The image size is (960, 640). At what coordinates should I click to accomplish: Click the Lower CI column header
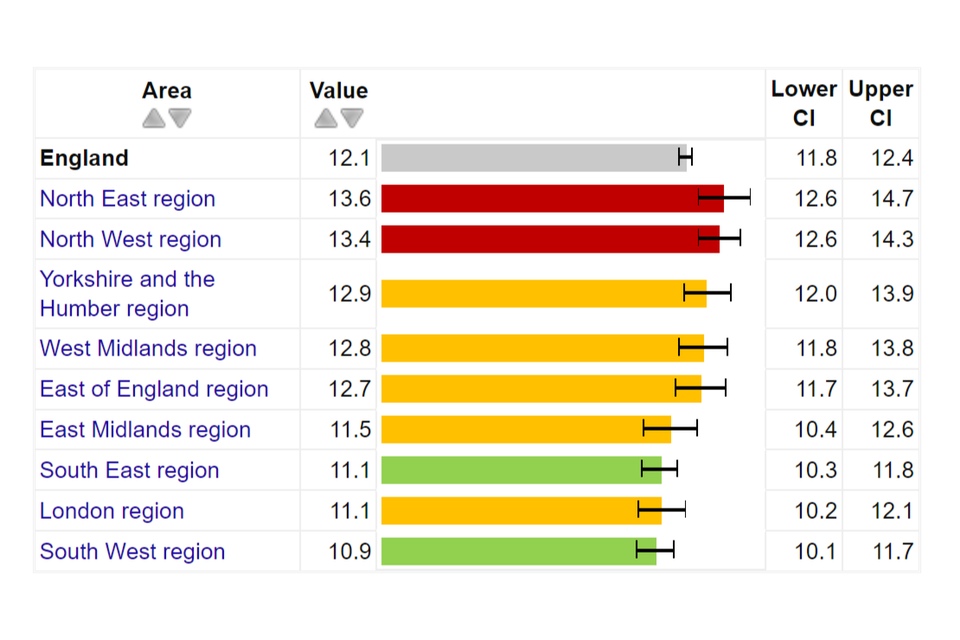click(x=804, y=103)
